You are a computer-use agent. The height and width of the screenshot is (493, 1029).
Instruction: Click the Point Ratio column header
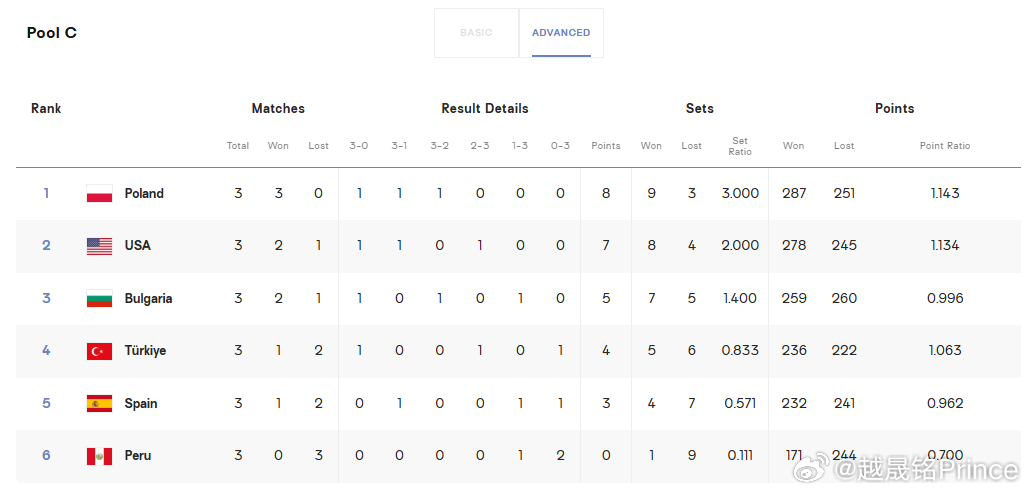point(944,146)
